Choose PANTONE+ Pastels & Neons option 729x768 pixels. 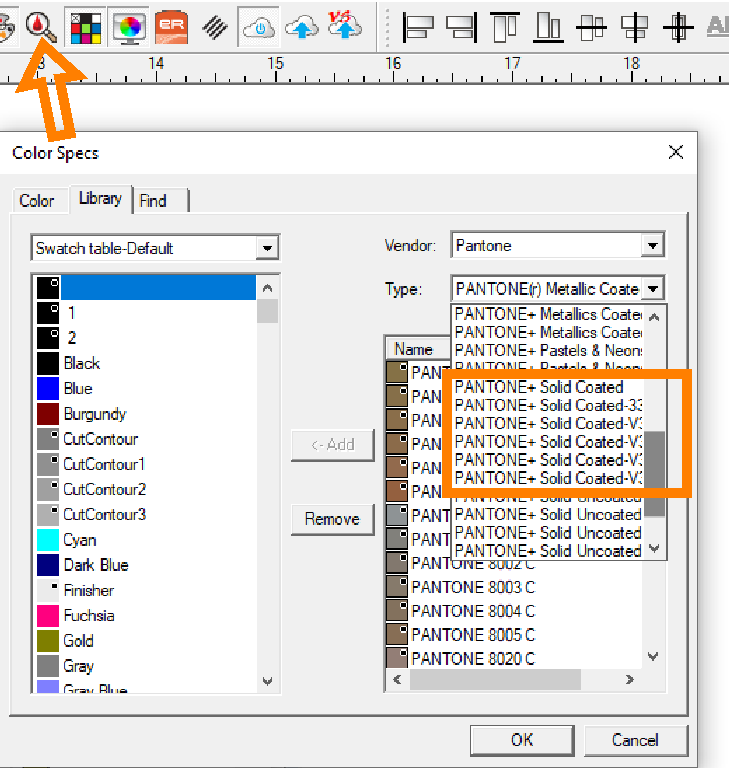[x=548, y=350]
